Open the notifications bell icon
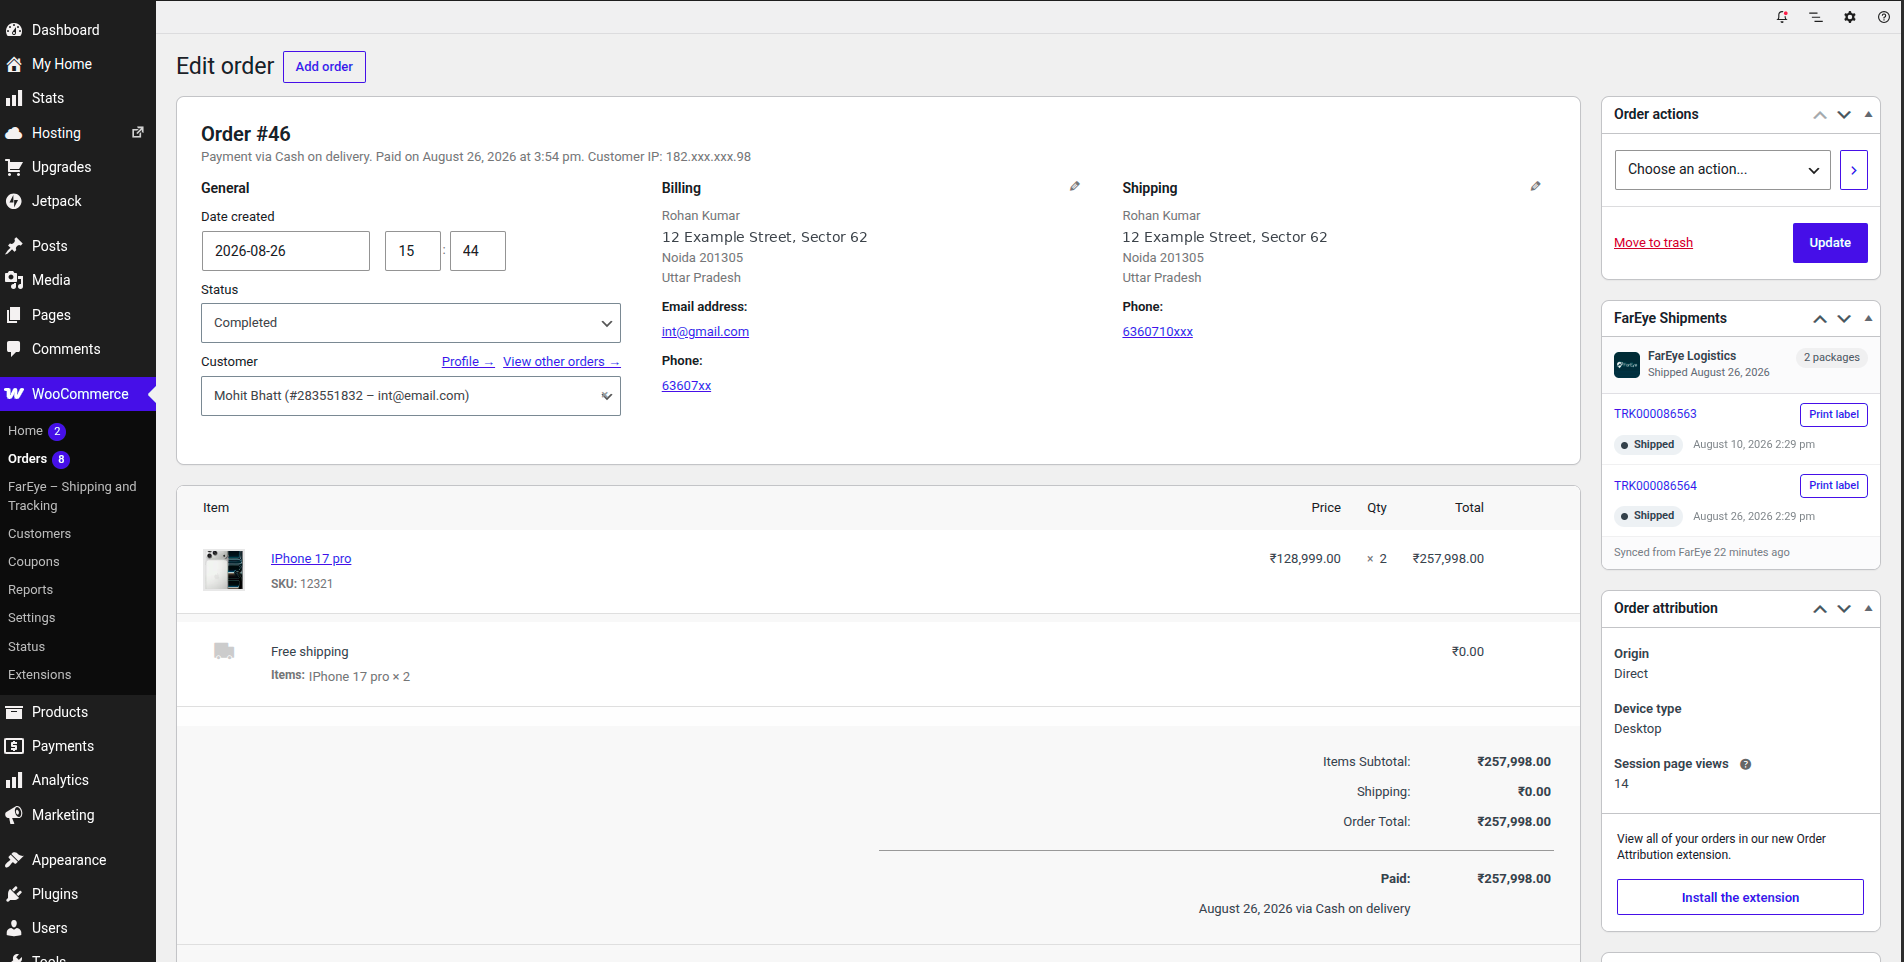The image size is (1904, 962). coord(1782,17)
